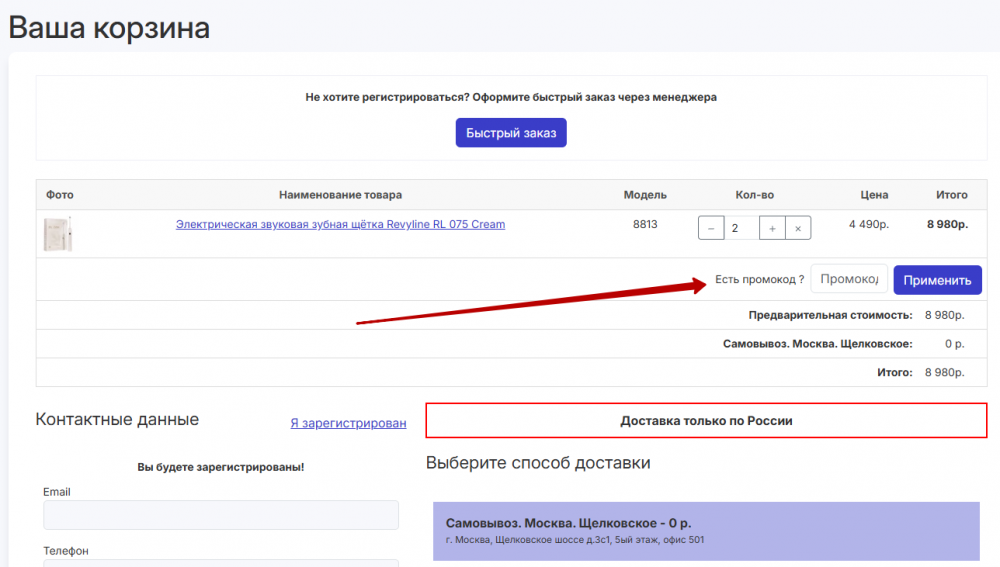Increase quantity with the plus button
The width and height of the screenshot is (1000, 567).
pyautogui.click(x=772, y=228)
